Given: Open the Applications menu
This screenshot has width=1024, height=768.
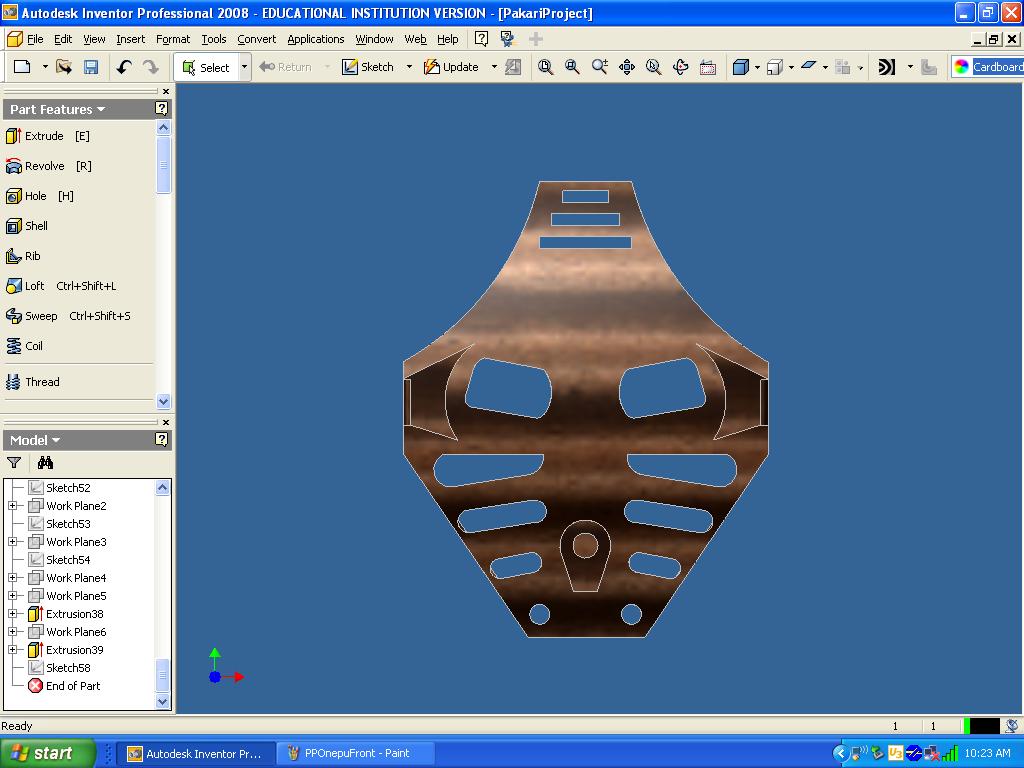Looking at the screenshot, I should 315,39.
